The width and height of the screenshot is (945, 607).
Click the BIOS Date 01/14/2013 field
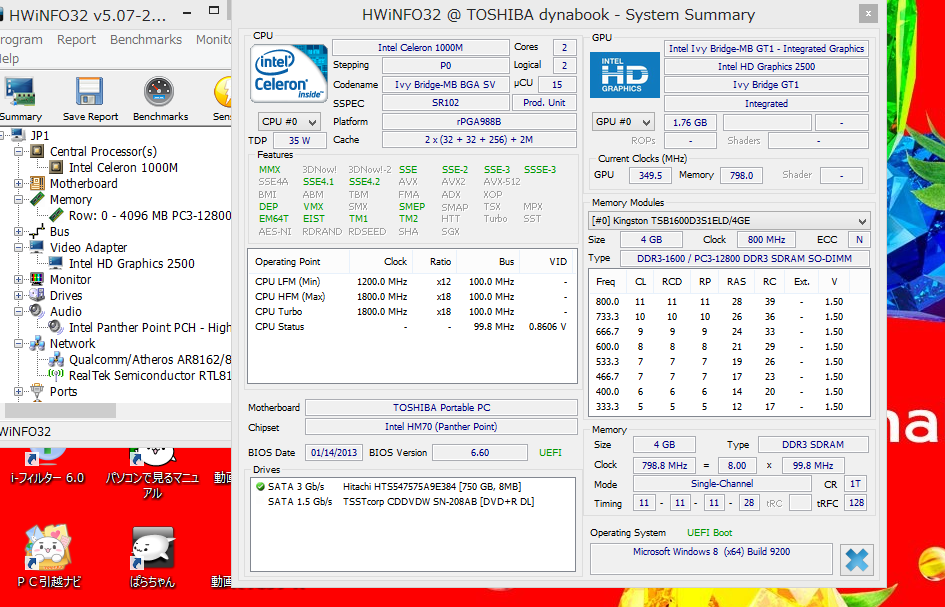[x=334, y=453]
